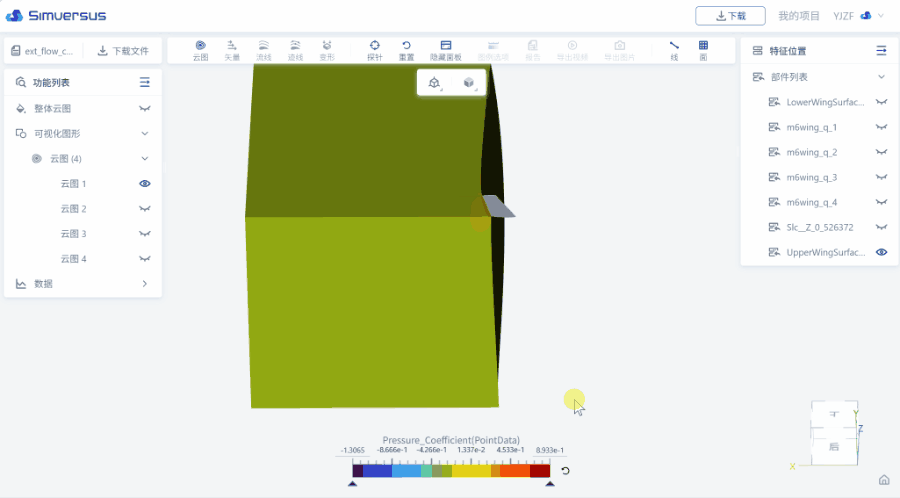Select the 流线 streamline tool
Screen dimensions: 900x498
tap(263, 50)
